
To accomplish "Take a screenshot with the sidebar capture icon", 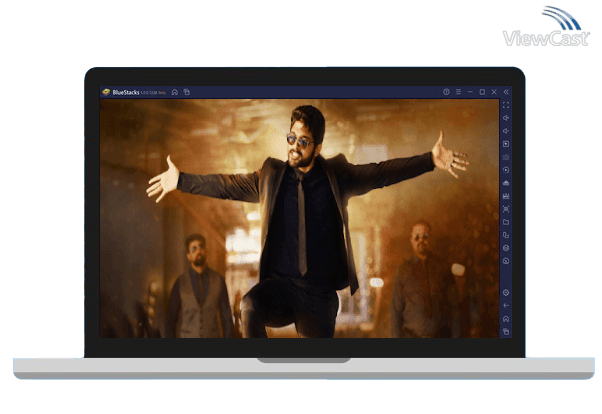I will [506, 209].
